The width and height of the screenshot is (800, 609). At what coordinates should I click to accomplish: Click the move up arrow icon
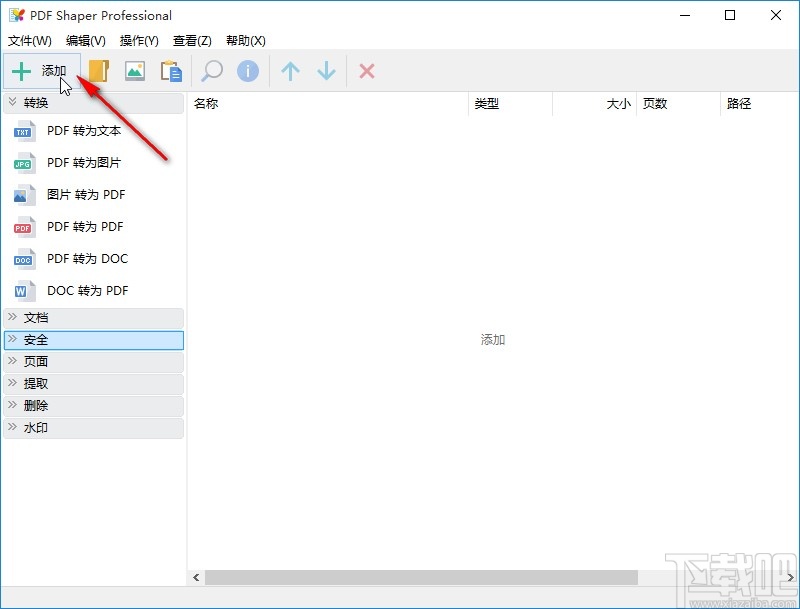289,70
